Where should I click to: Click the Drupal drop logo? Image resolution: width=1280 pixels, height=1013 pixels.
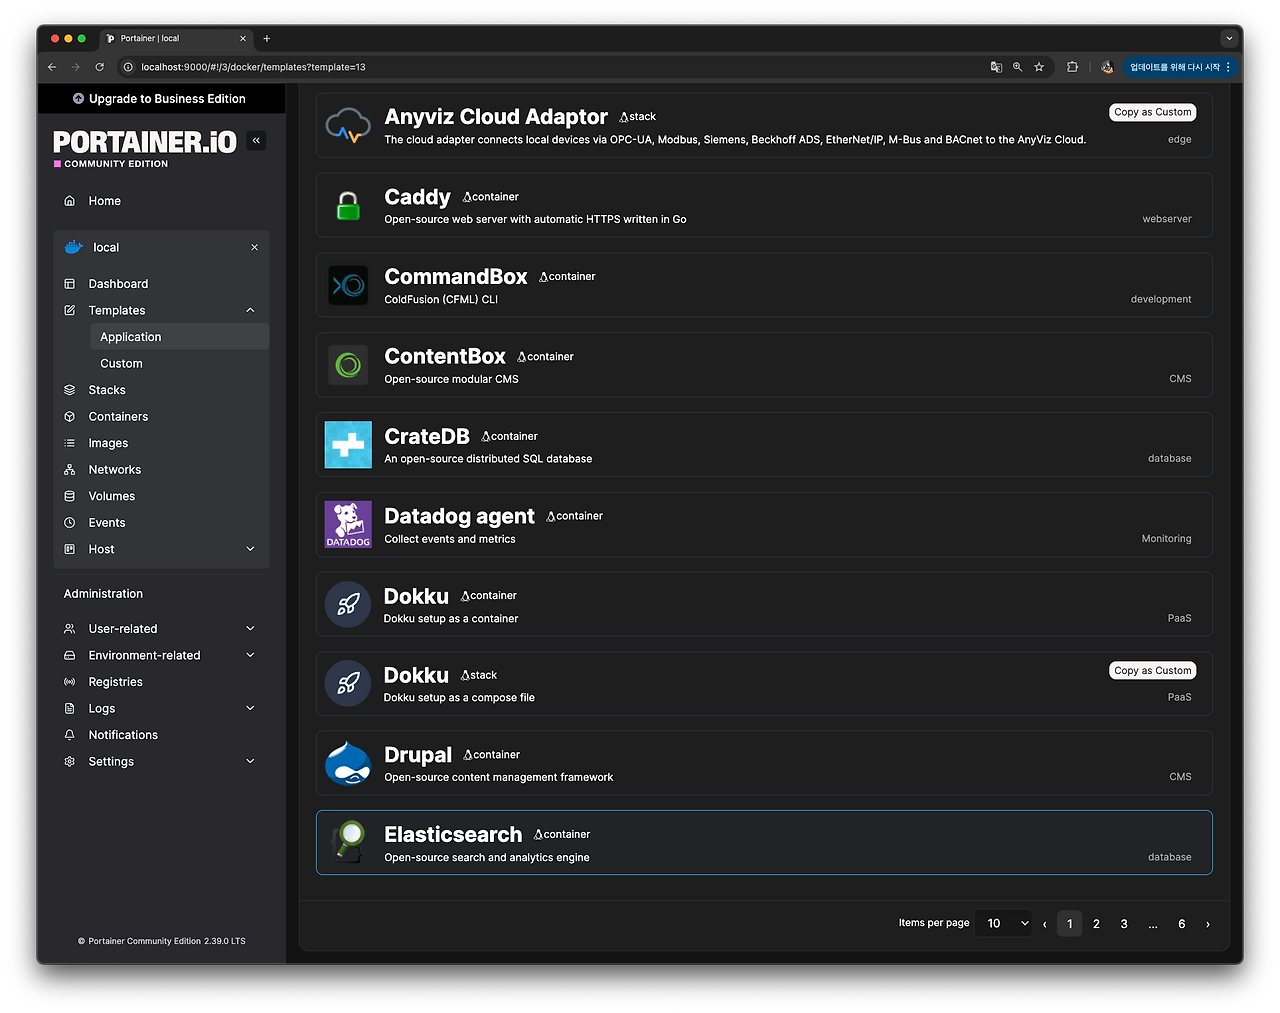pyautogui.click(x=348, y=763)
